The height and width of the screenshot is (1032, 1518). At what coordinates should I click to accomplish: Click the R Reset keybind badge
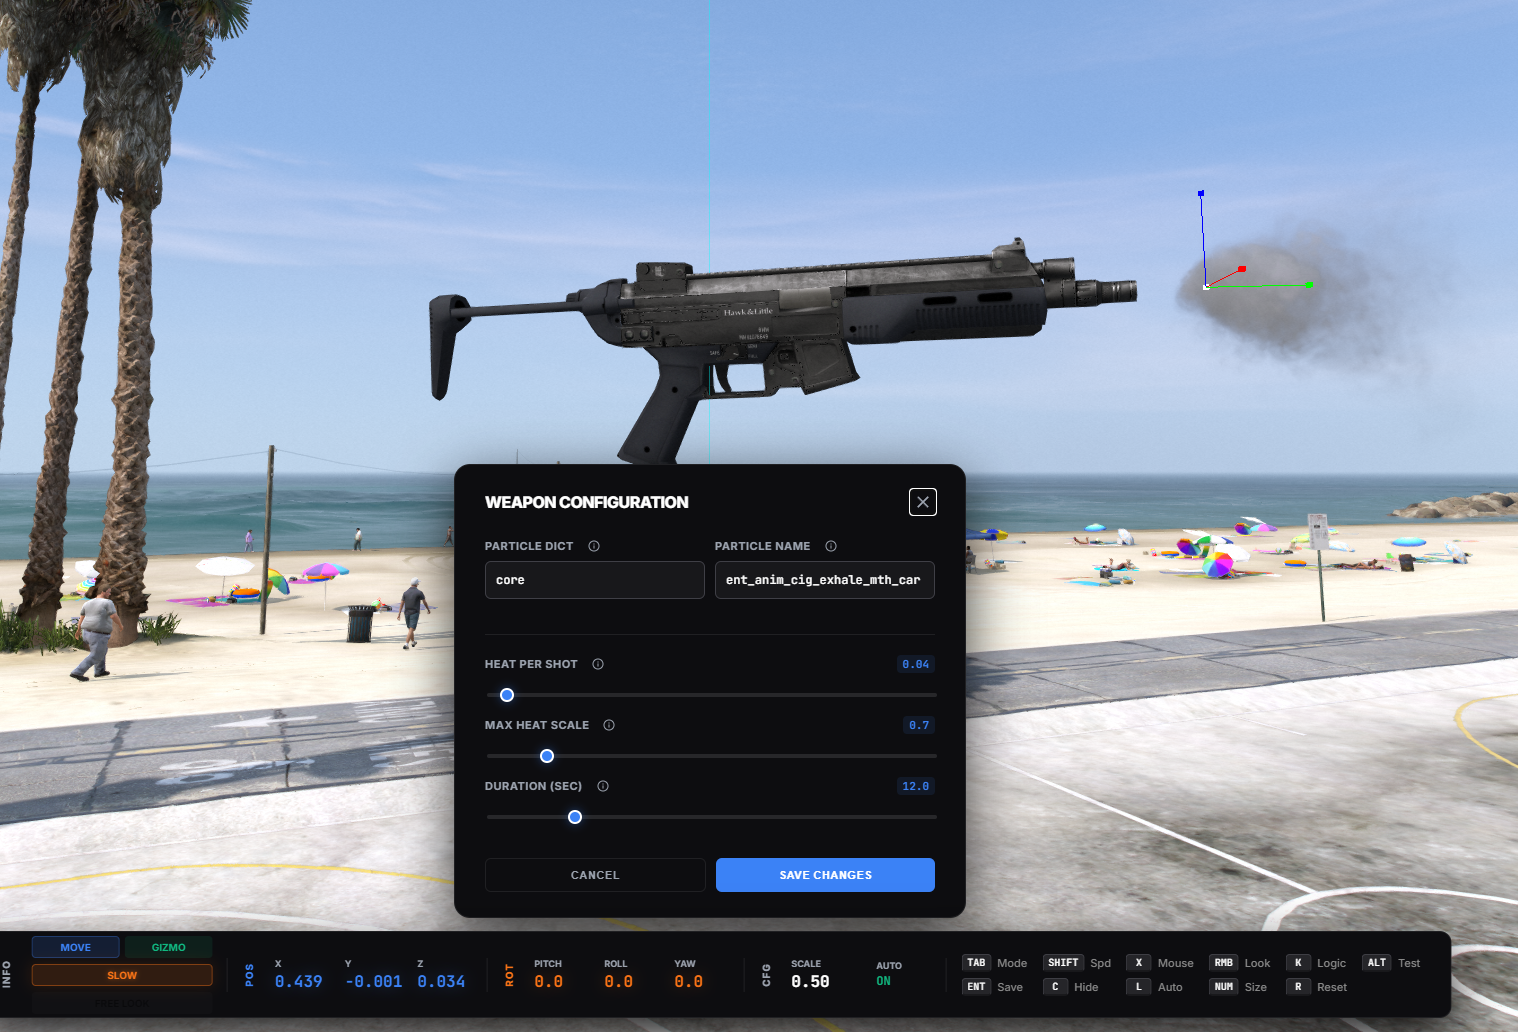1299,986
